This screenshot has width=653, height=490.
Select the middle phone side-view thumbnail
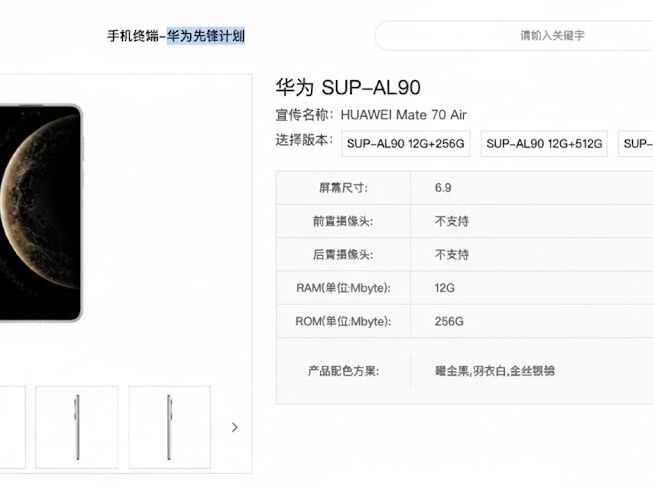77,427
